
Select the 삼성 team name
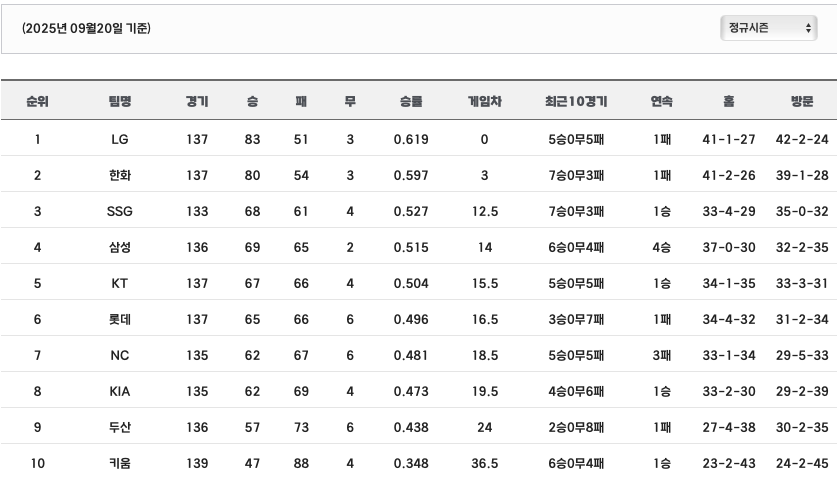click(120, 247)
